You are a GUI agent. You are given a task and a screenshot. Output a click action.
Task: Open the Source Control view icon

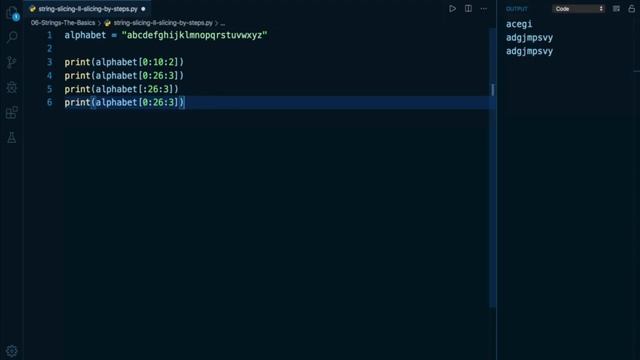point(12,62)
